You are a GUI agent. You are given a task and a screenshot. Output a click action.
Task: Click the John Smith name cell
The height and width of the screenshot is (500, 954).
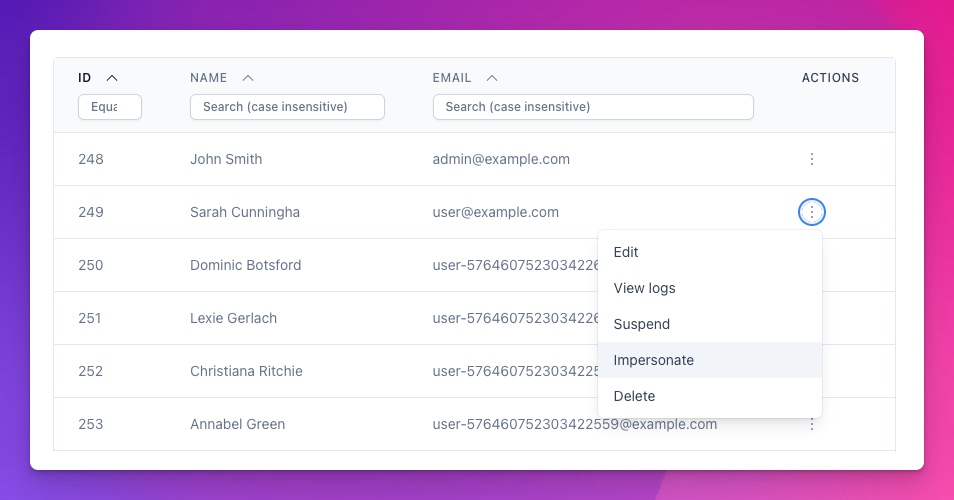(226, 159)
